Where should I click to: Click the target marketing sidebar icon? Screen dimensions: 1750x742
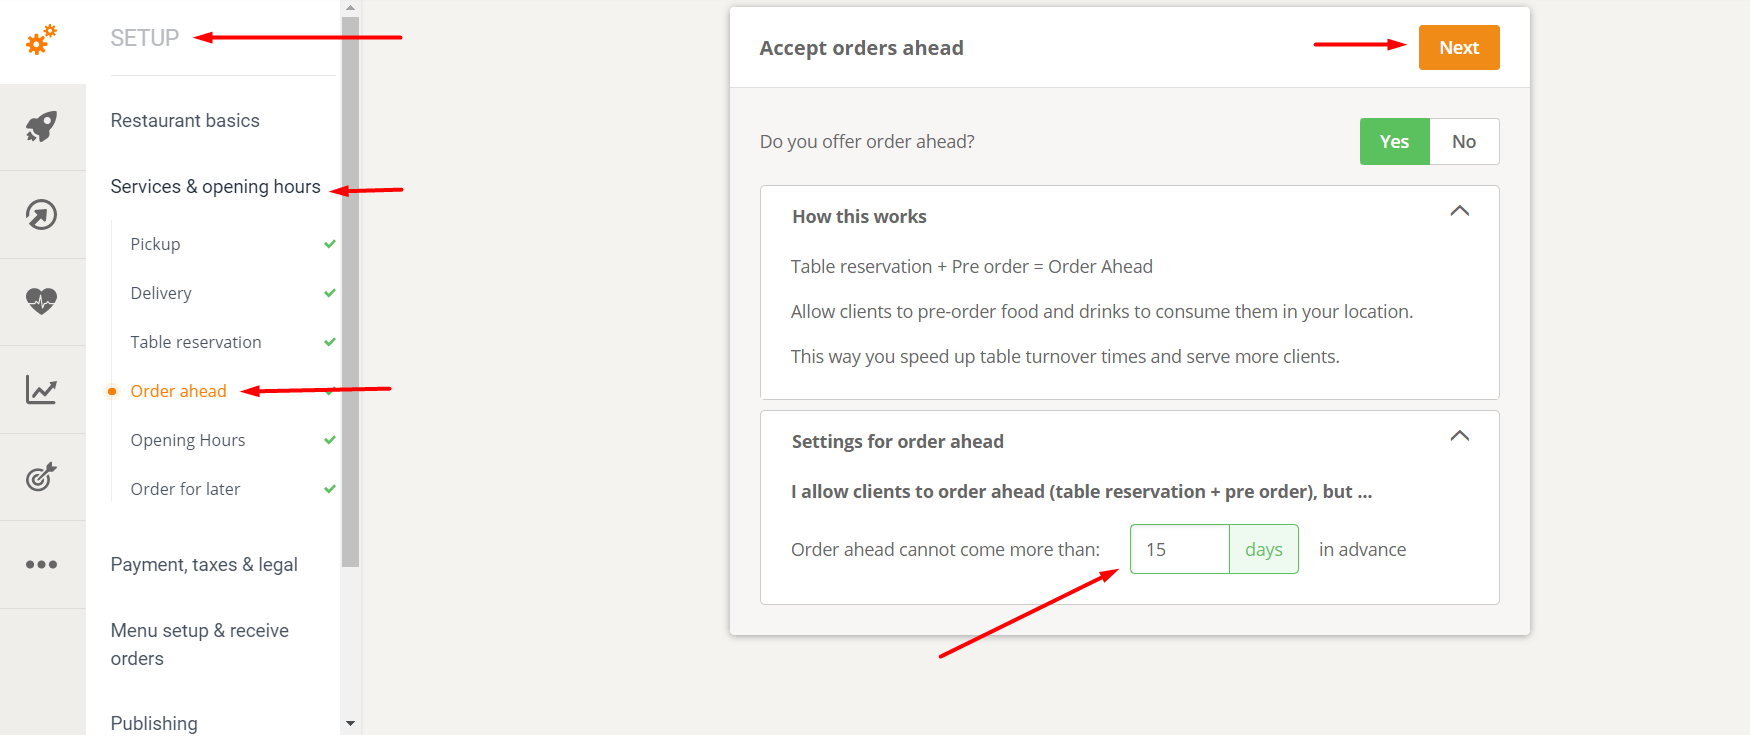(41, 477)
